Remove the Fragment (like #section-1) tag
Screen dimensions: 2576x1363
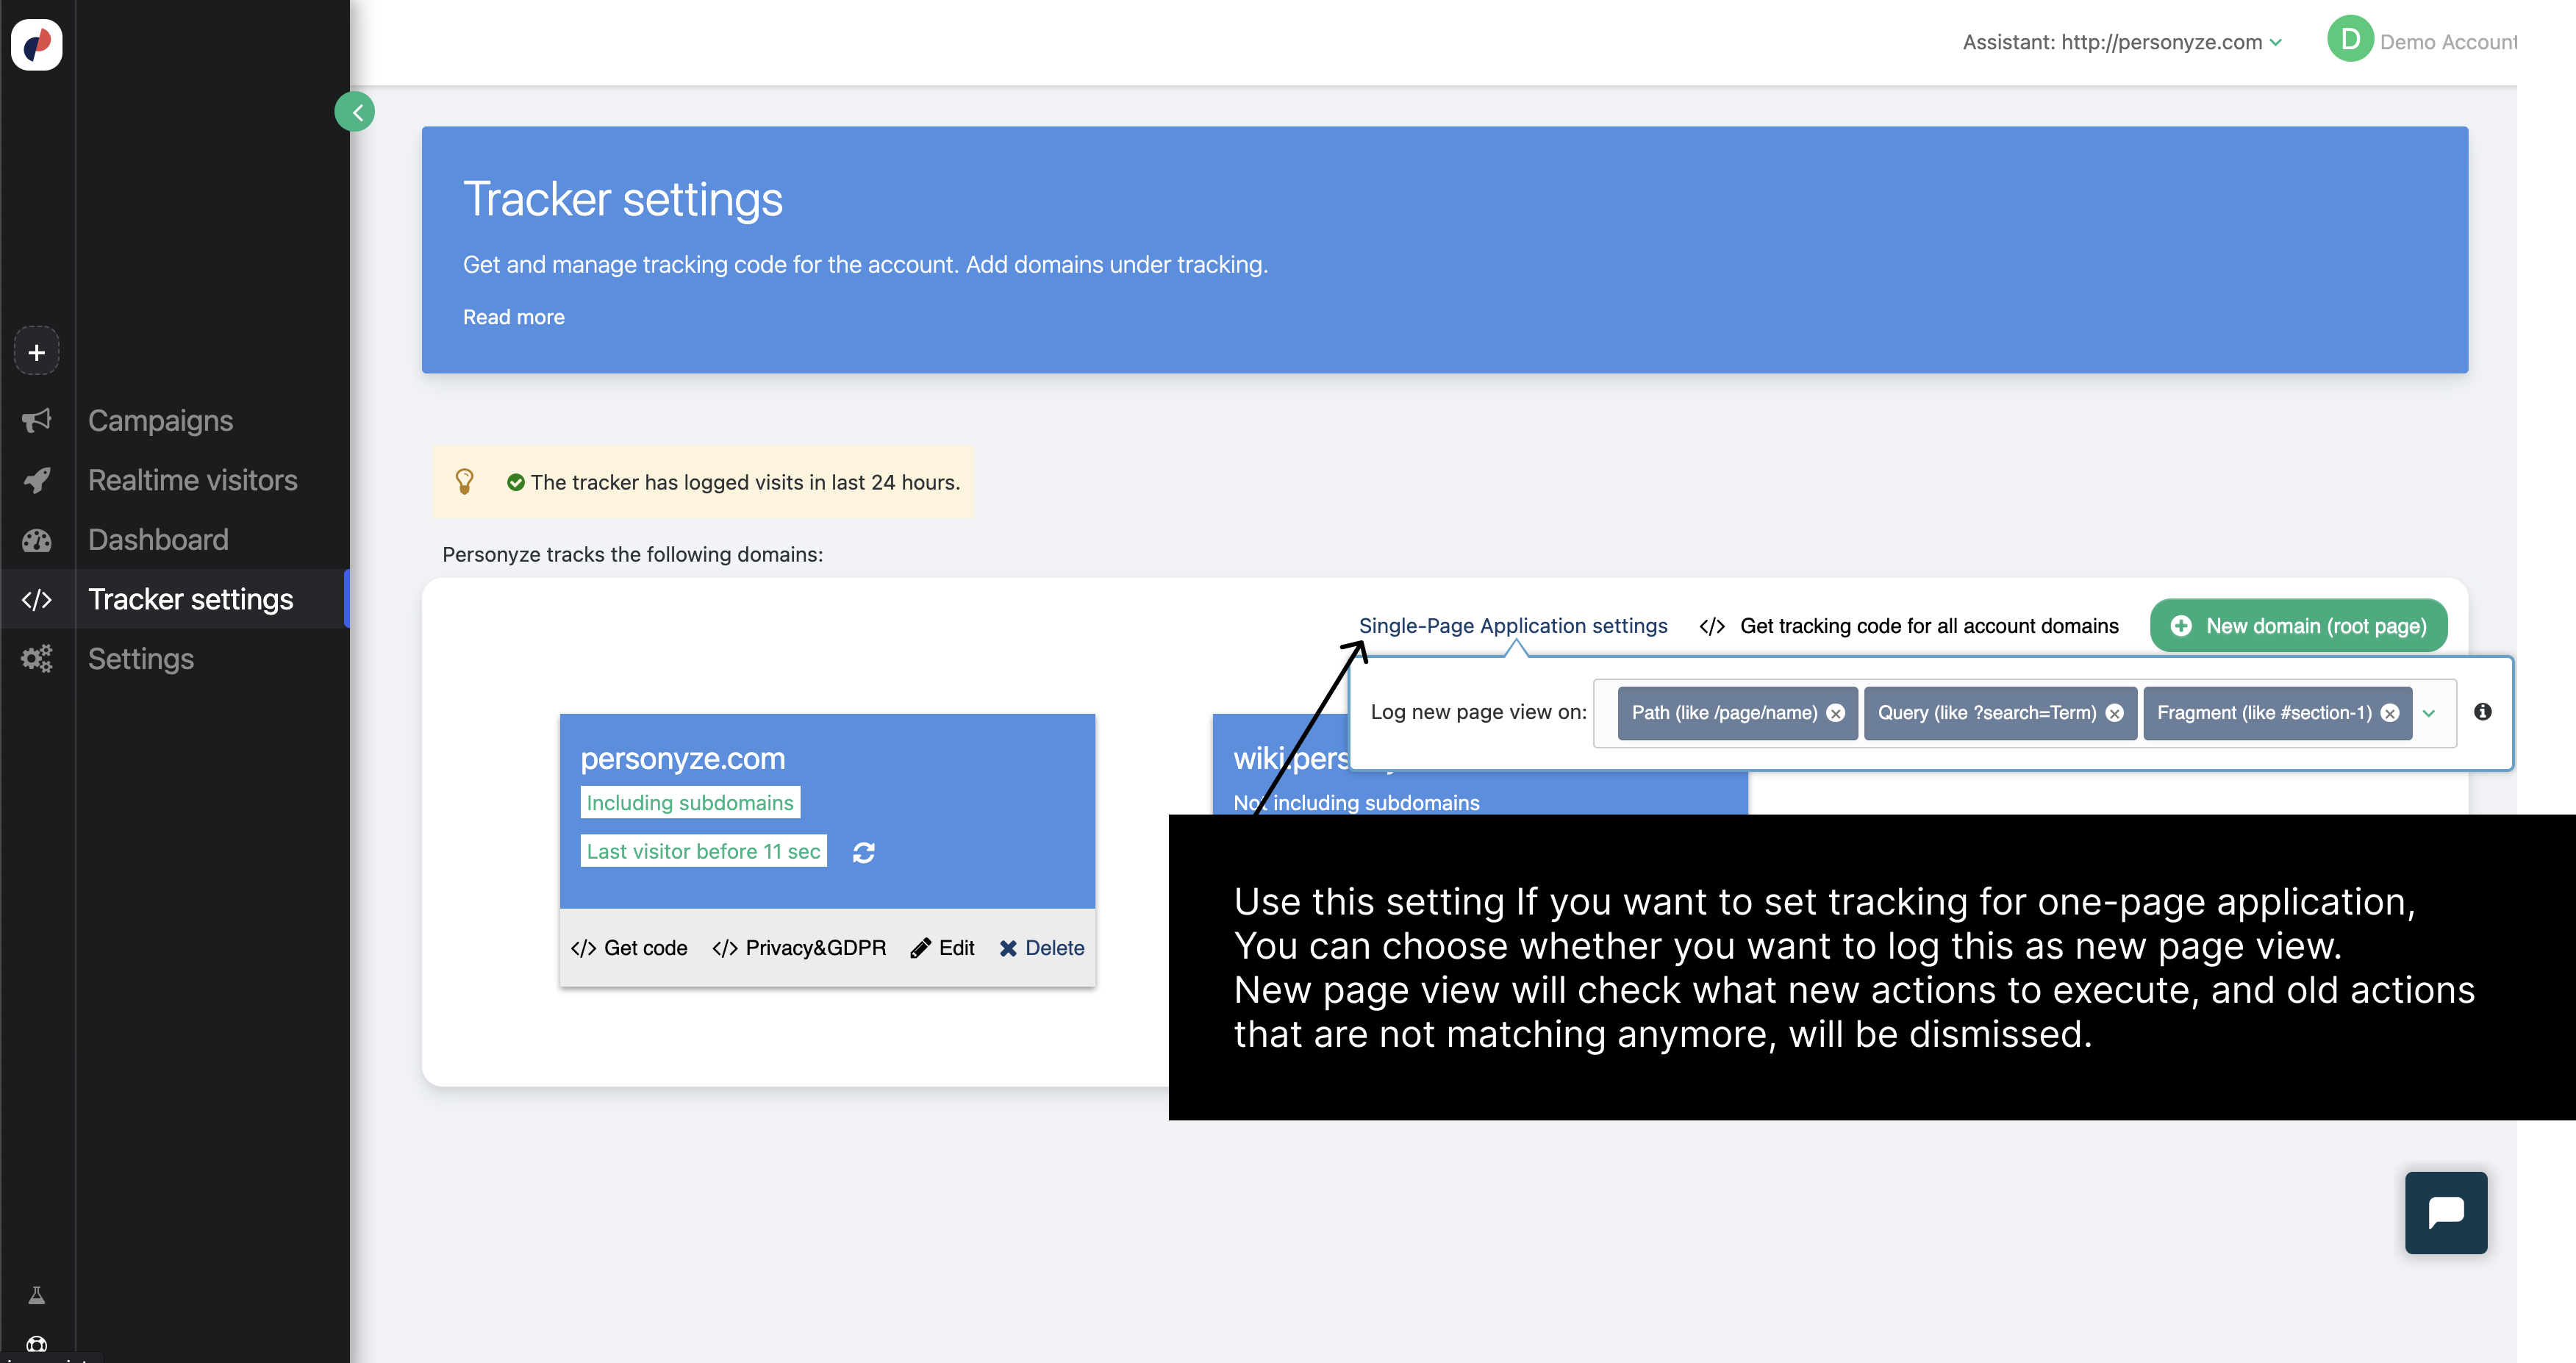(2390, 713)
